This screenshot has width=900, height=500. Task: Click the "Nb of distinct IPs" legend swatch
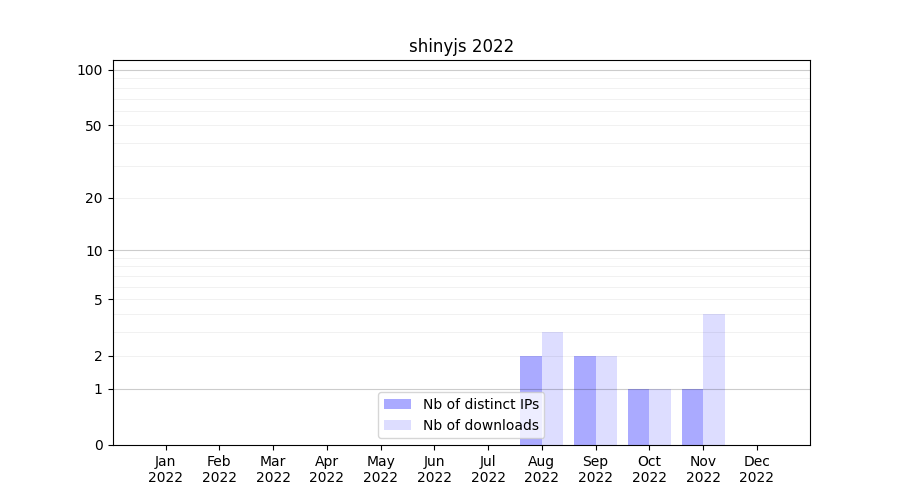pyautogui.click(x=397, y=404)
